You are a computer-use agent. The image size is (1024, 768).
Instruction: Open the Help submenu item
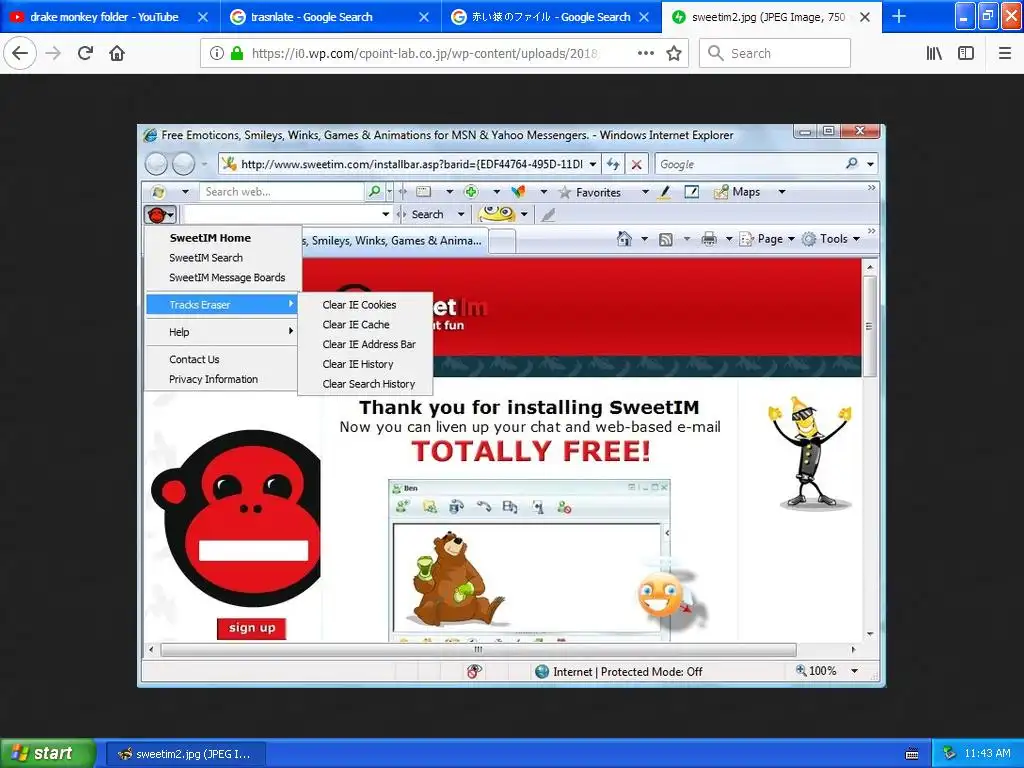point(223,332)
